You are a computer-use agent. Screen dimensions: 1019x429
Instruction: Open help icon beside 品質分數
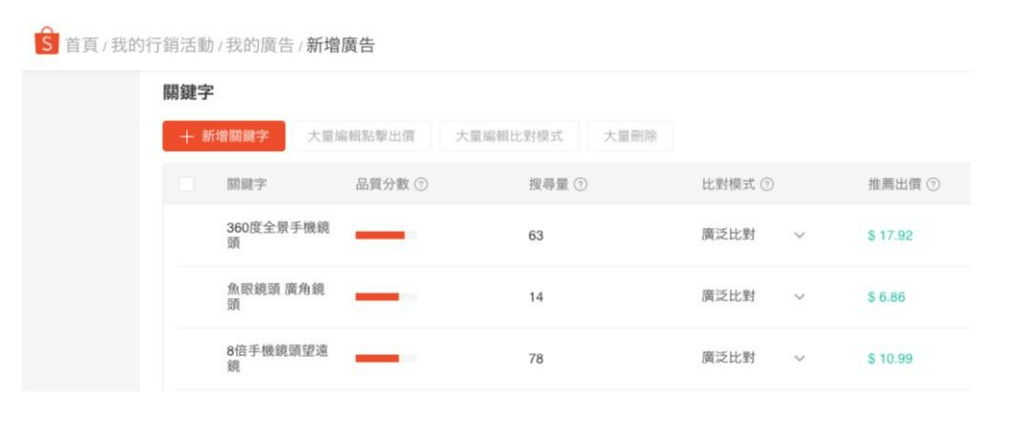pyautogui.click(x=421, y=185)
